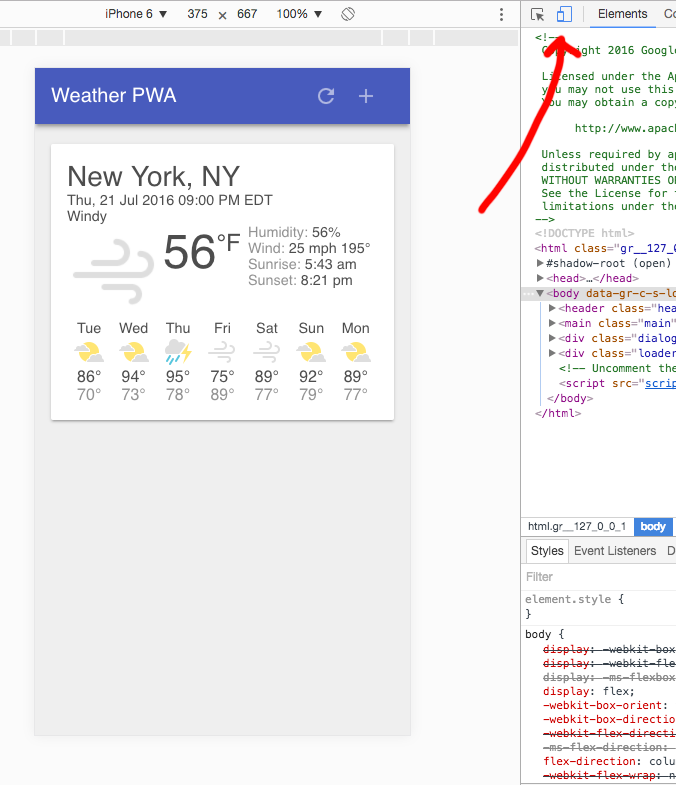This screenshot has width=676, height=785.
Task: Add a city with plus icon
Action: [x=366, y=96]
